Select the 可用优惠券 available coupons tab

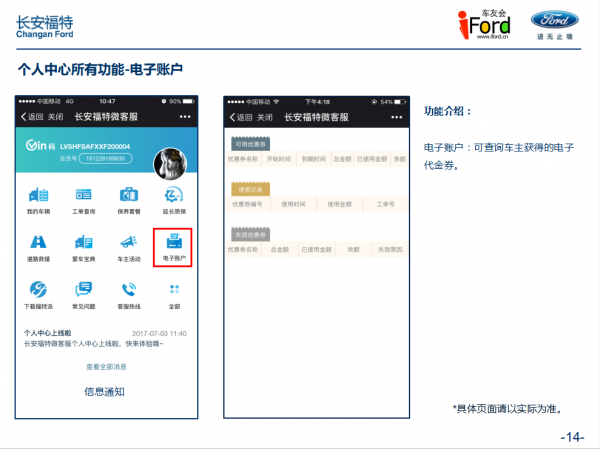coord(251,144)
